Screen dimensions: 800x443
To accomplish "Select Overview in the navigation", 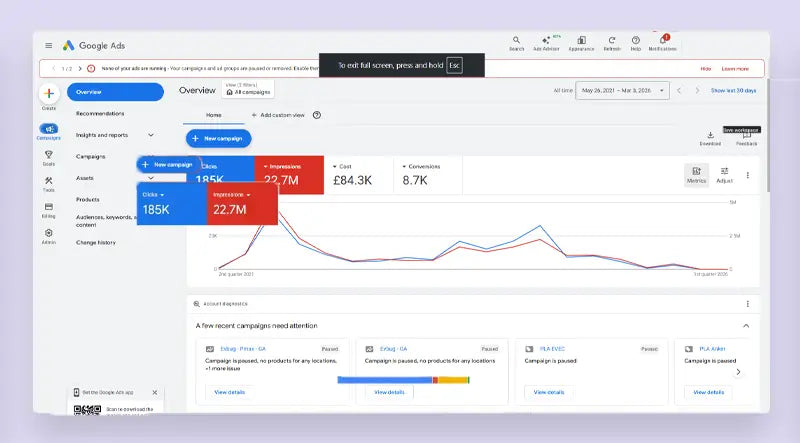I will click(115, 92).
